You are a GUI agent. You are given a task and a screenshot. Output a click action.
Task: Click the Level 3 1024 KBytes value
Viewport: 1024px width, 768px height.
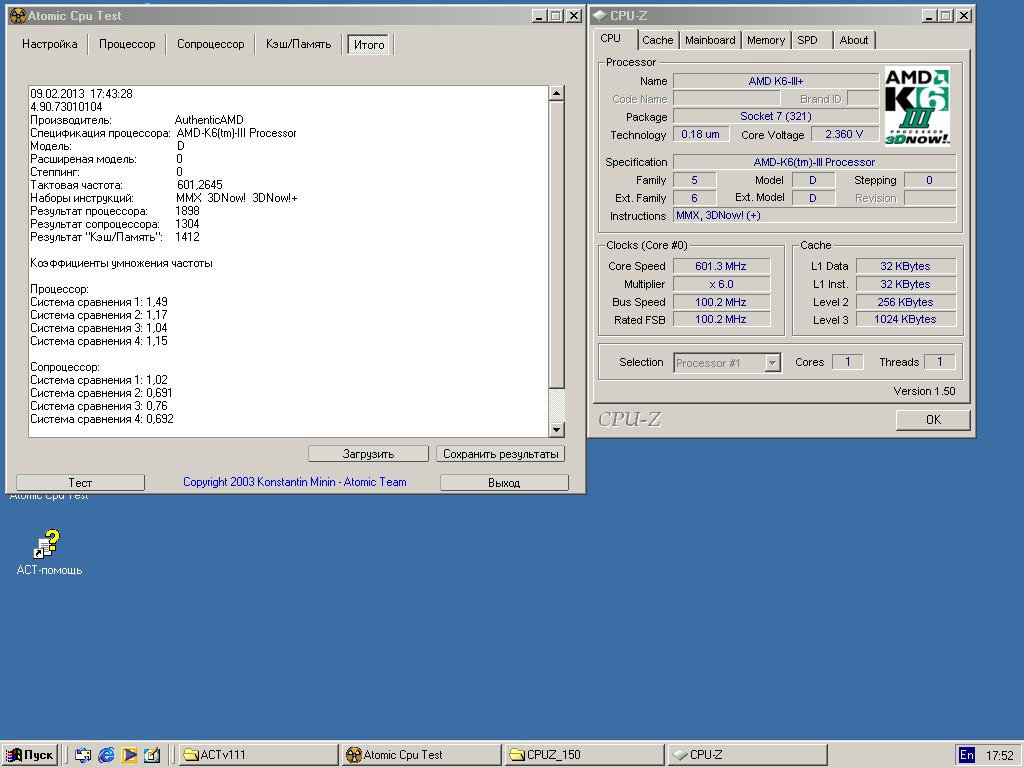pyautogui.click(x=905, y=319)
